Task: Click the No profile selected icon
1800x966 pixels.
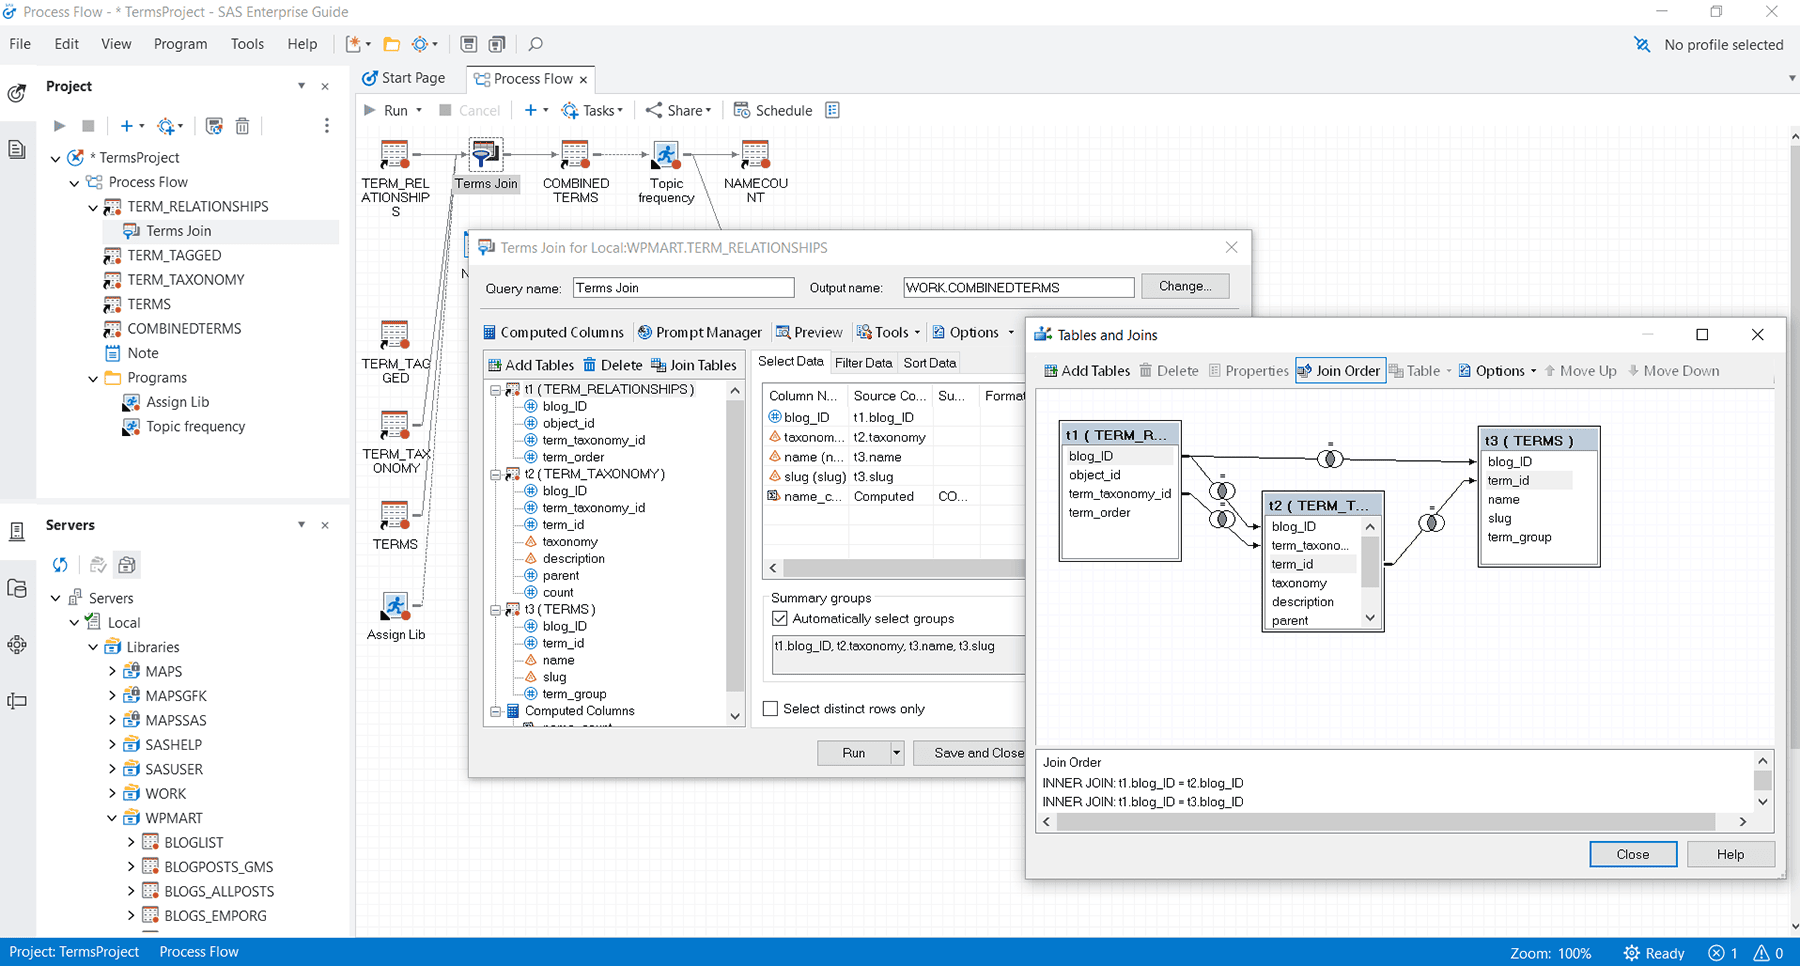Action: click(1642, 45)
